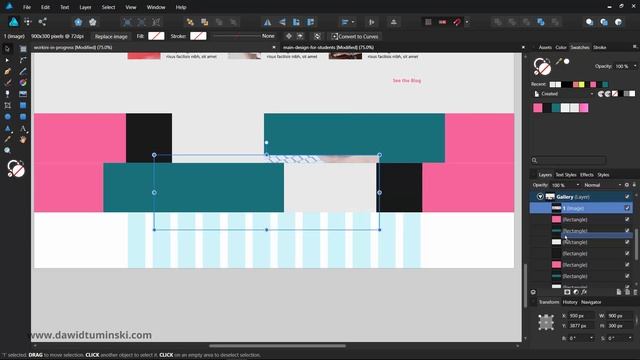The height and width of the screenshot is (360, 640).
Task: Pick the eyedropper in Swatches panel
Action: (x=558, y=61)
